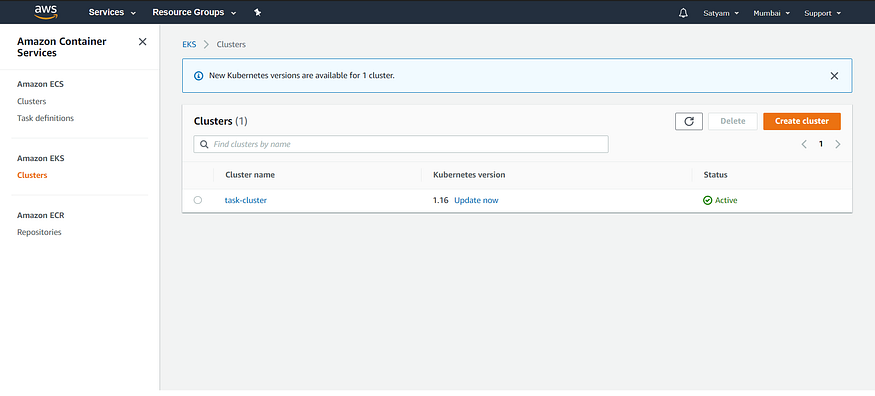Click the Cluster name column header
The width and height of the screenshot is (875, 396).
(250, 175)
